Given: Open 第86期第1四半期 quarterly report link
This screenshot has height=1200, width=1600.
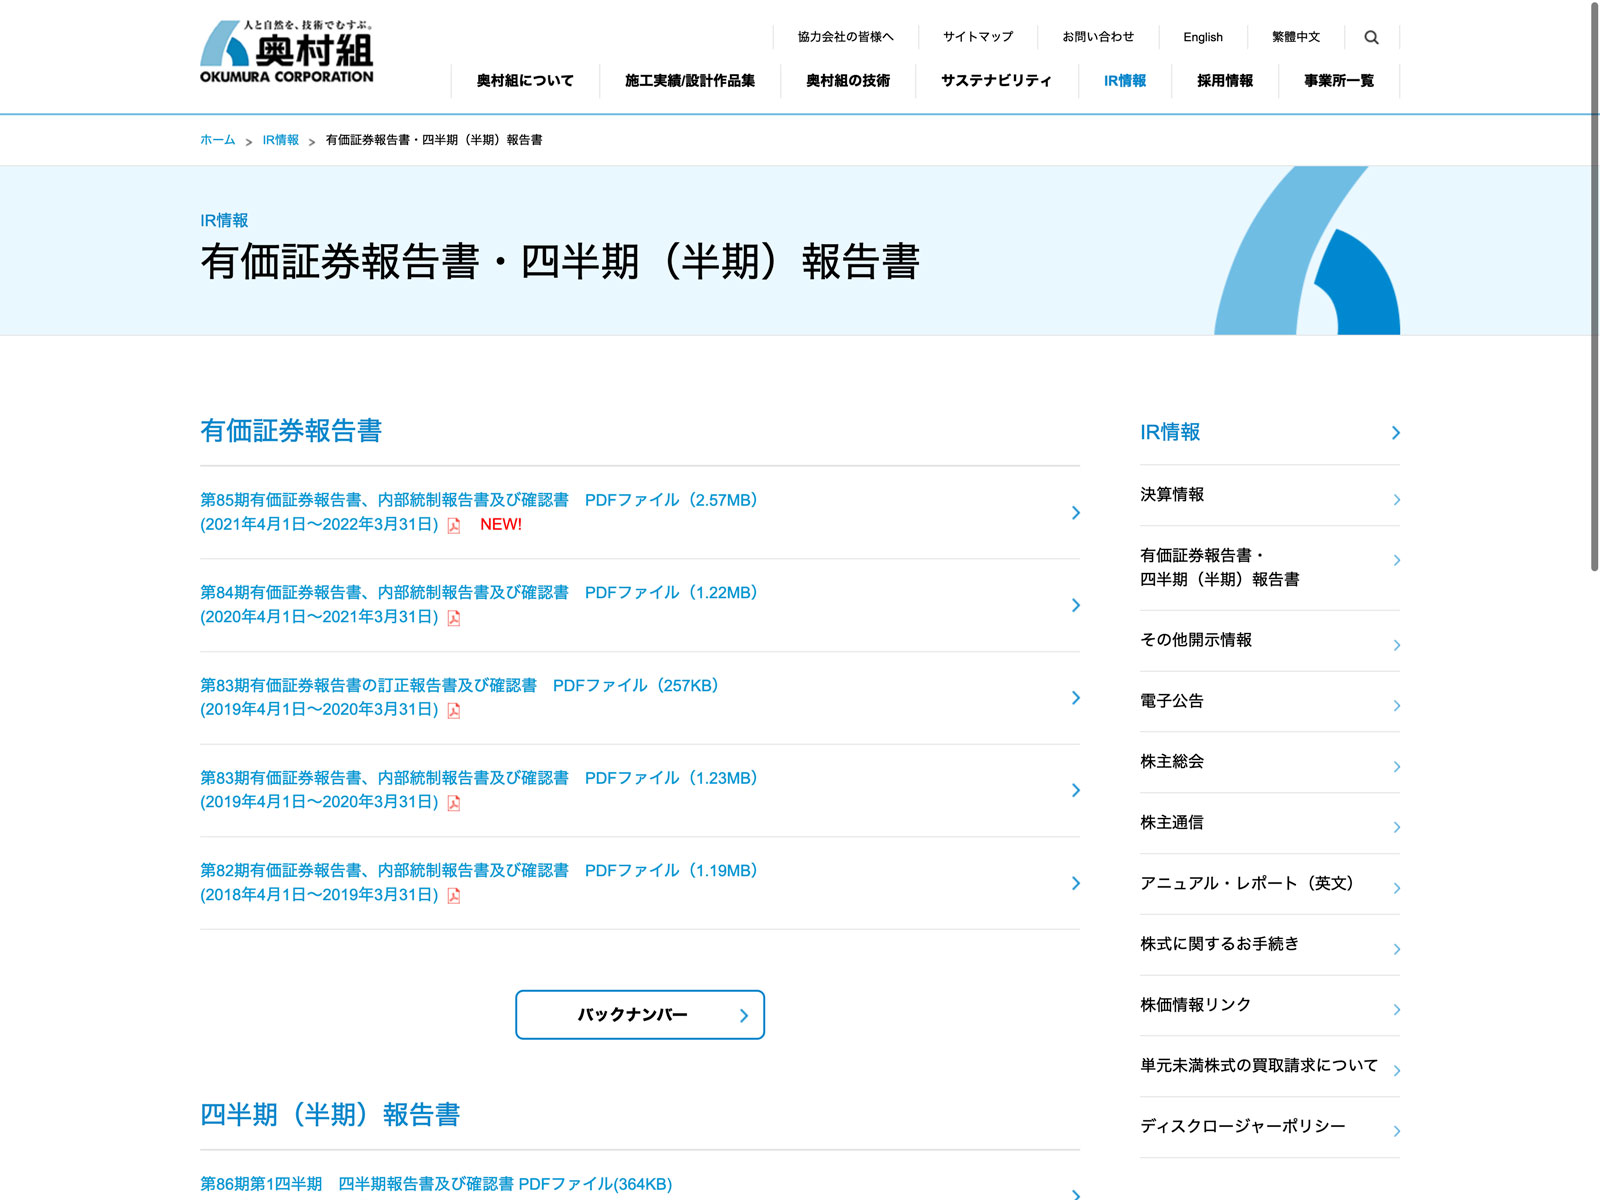Looking at the screenshot, I should pyautogui.click(x=436, y=1184).
